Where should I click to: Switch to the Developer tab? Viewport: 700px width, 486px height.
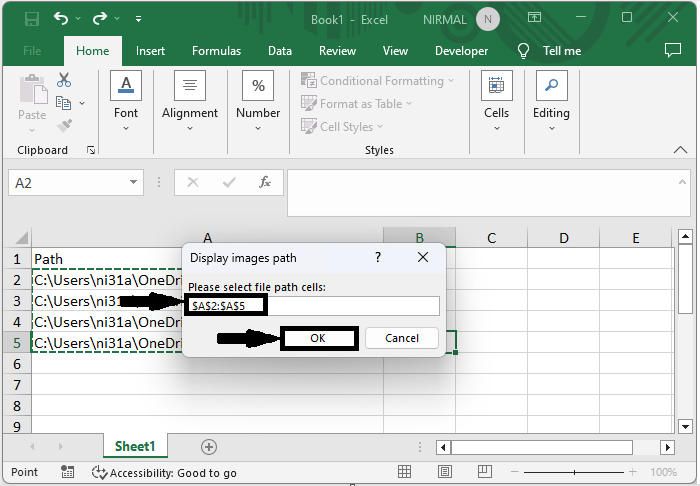tap(461, 51)
